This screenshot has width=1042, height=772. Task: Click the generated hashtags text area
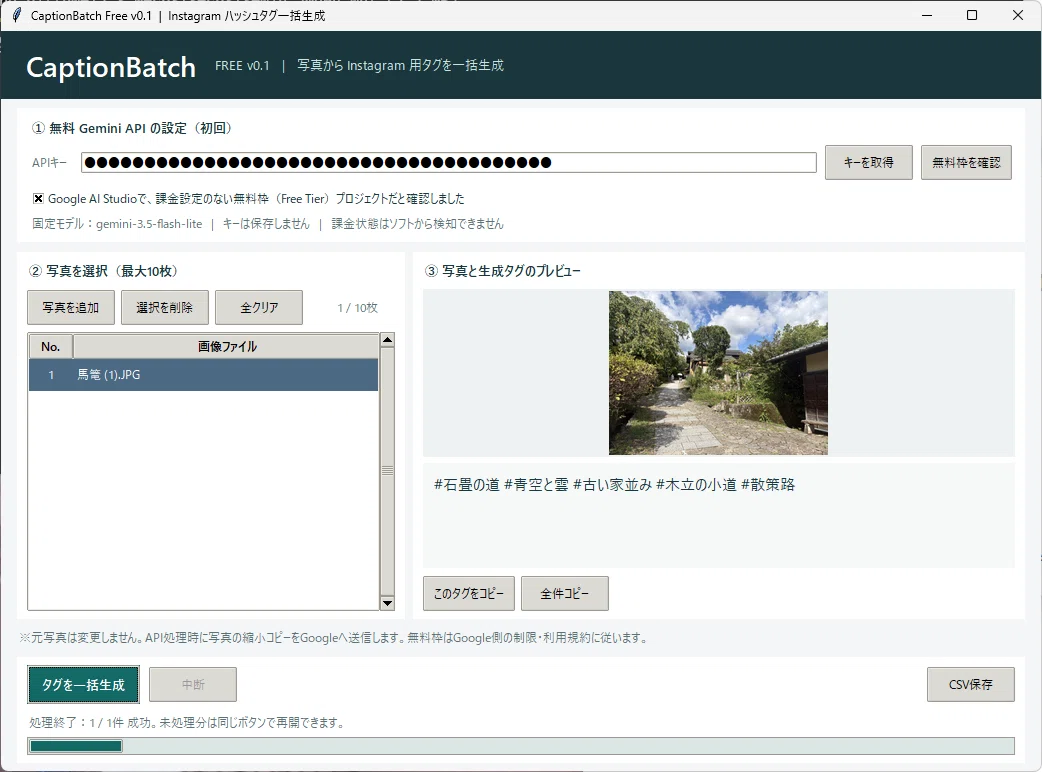pos(719,516)
